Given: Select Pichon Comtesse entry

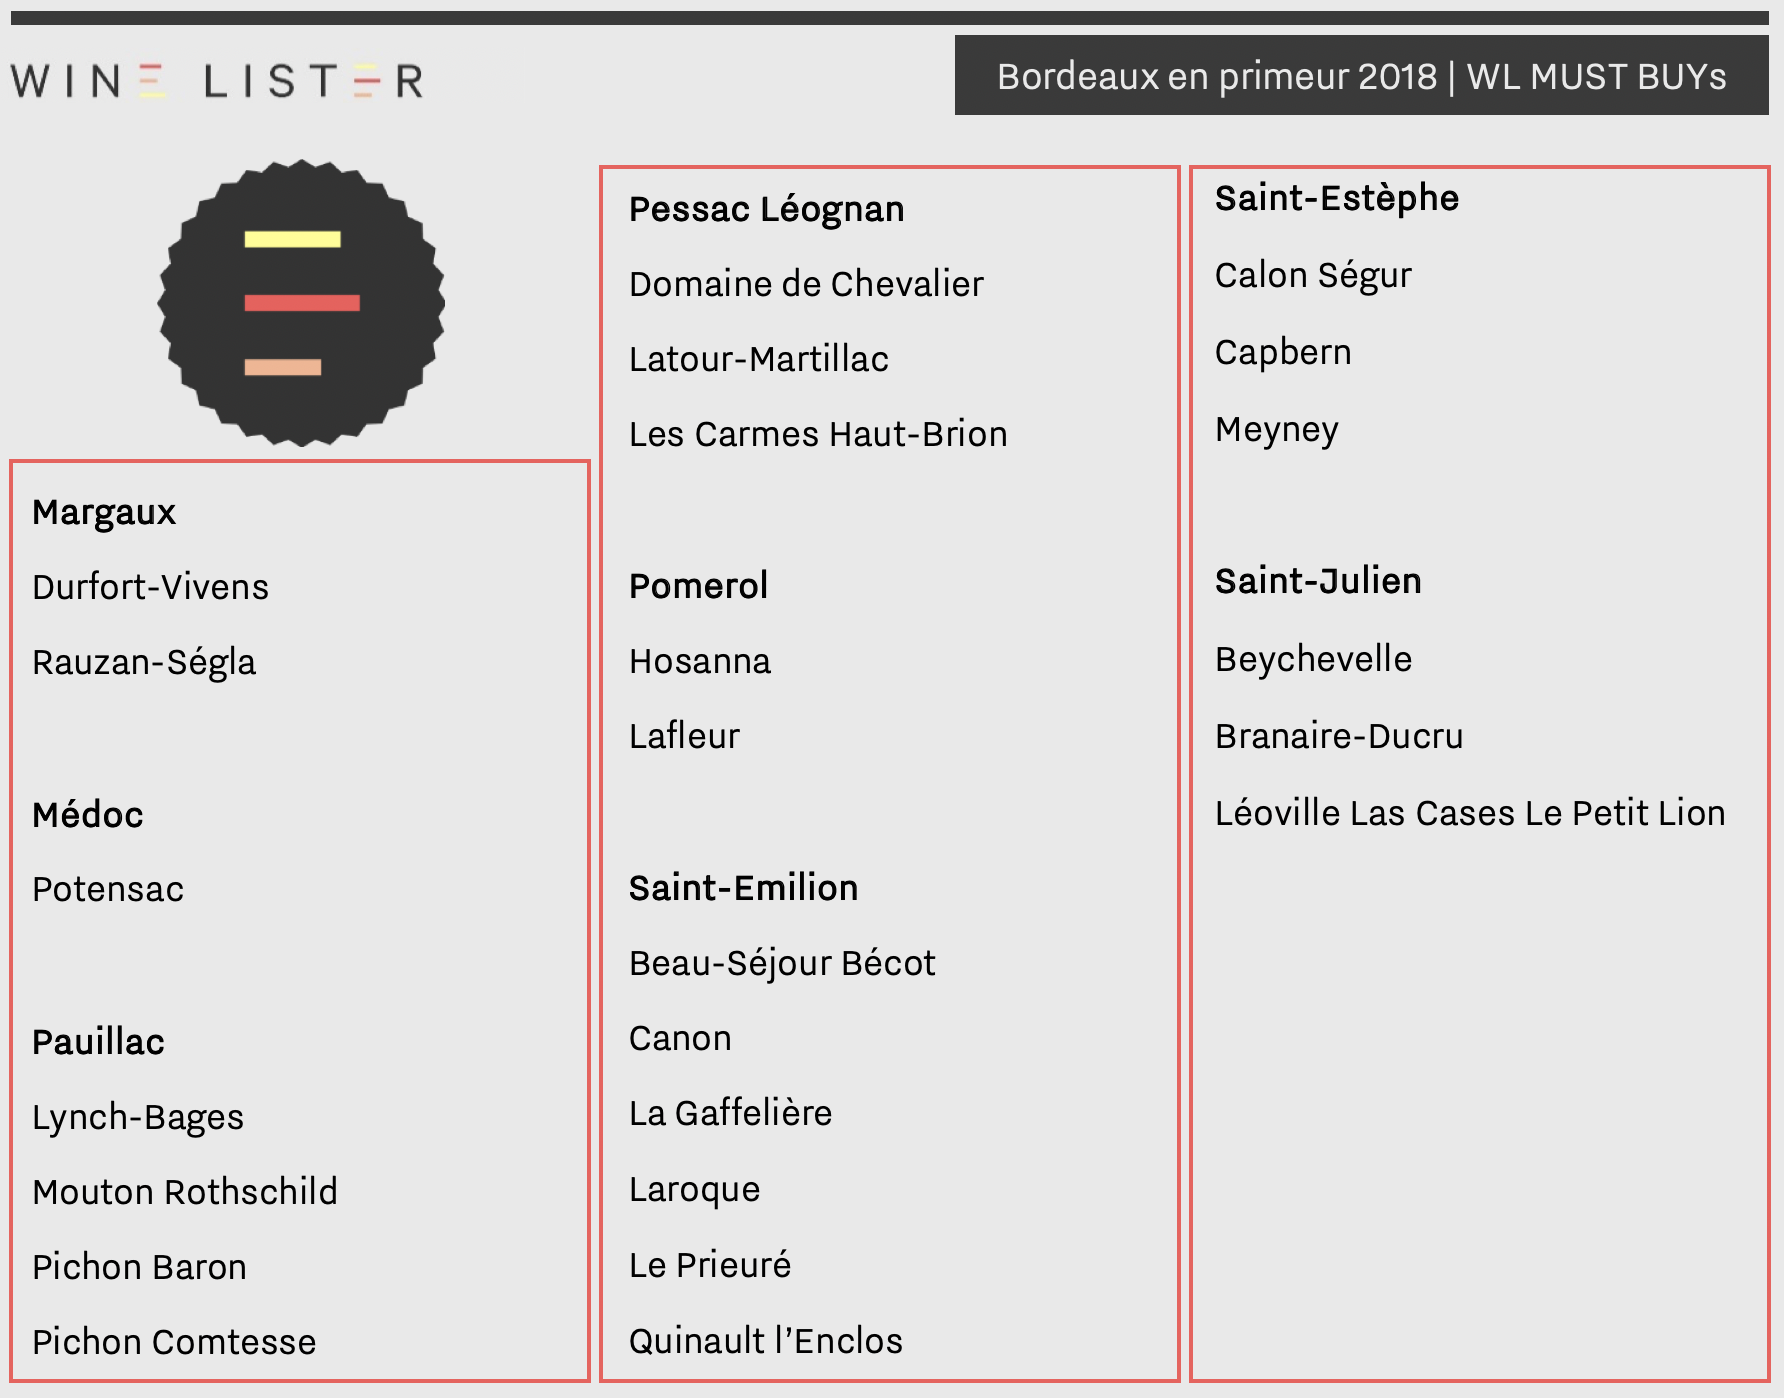Looking at the screenshot, I should 174,1342.
